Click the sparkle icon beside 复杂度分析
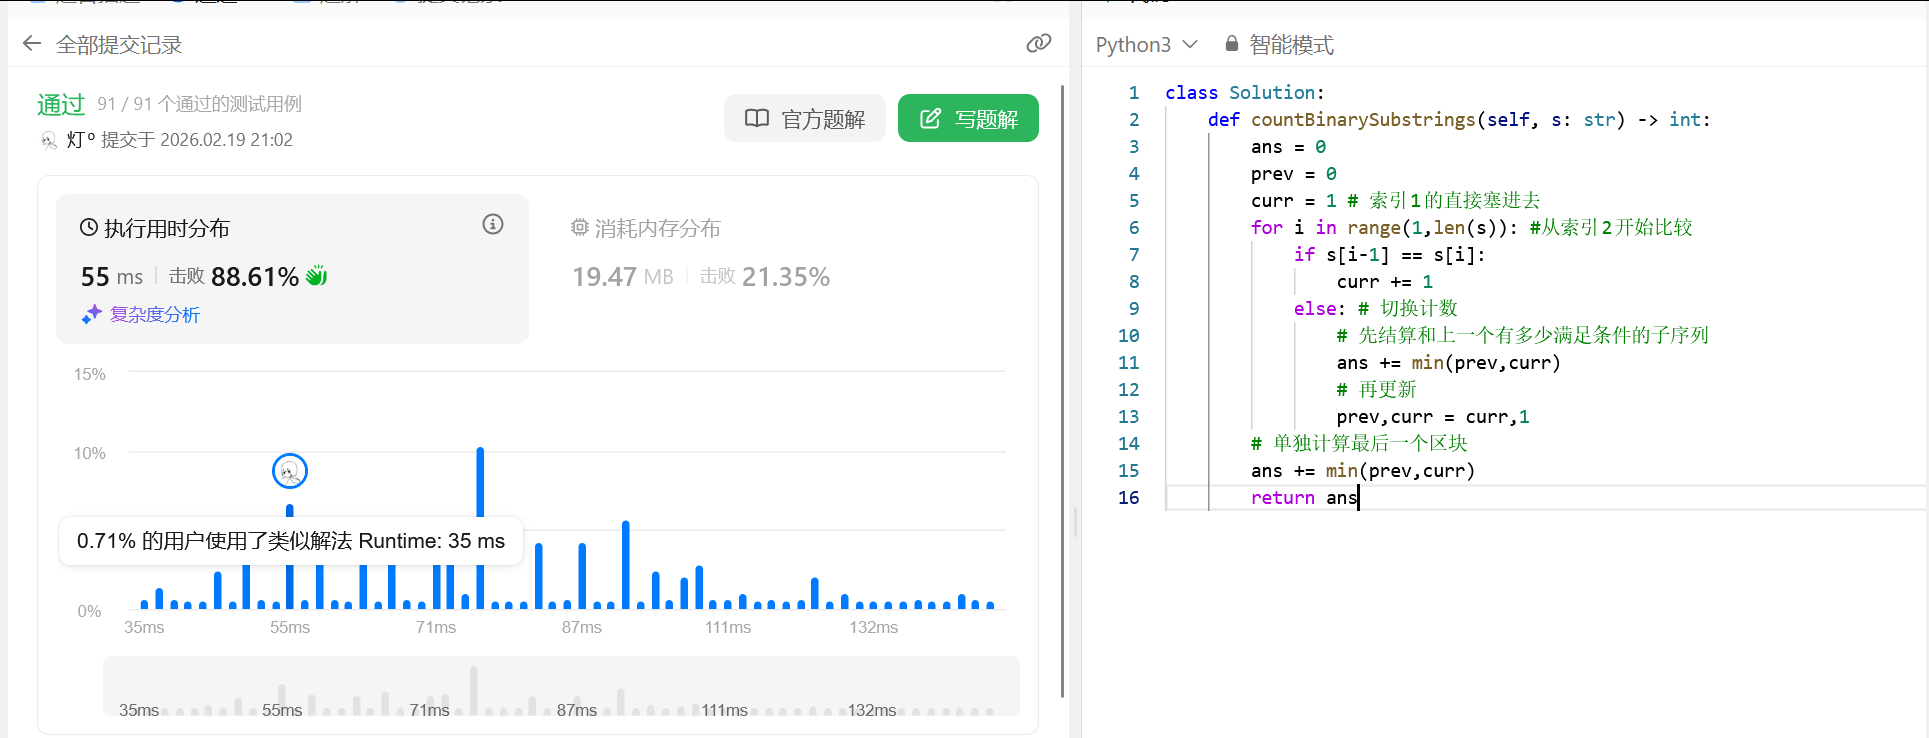 [92, 315]
